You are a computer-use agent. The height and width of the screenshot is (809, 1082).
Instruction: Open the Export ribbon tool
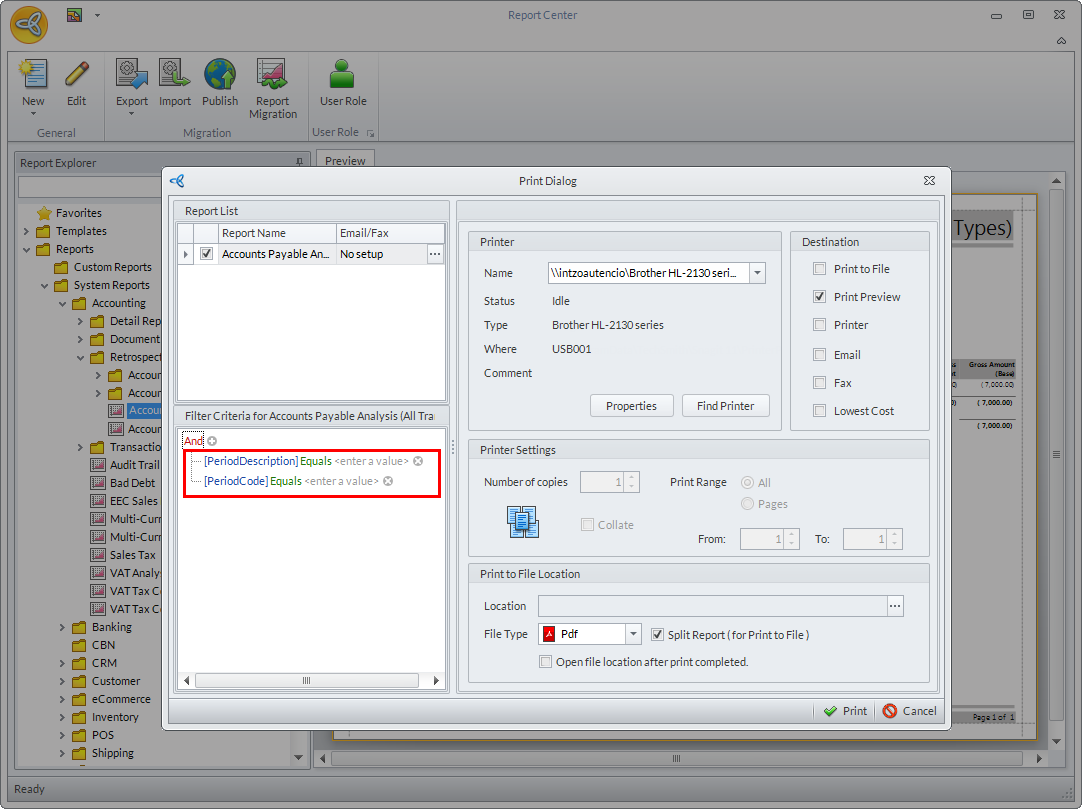tap(131, 76)
